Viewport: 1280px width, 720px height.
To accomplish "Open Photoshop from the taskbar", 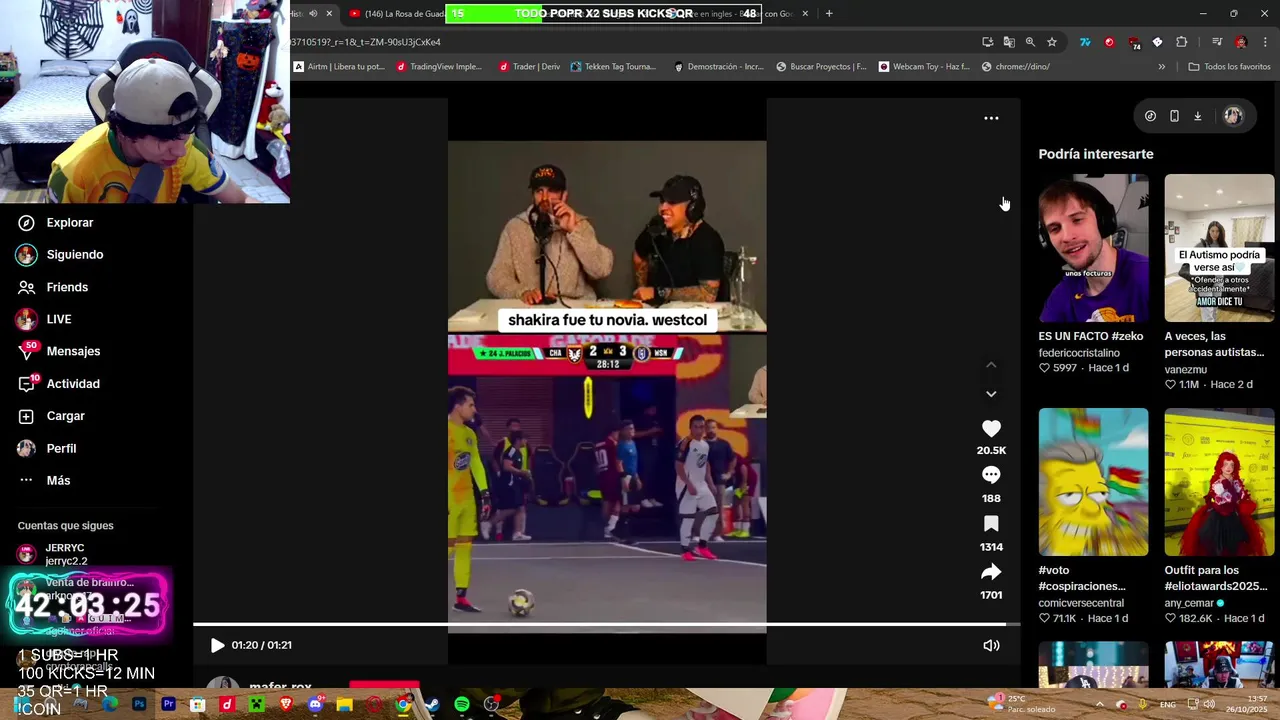I will click(139, 705).
